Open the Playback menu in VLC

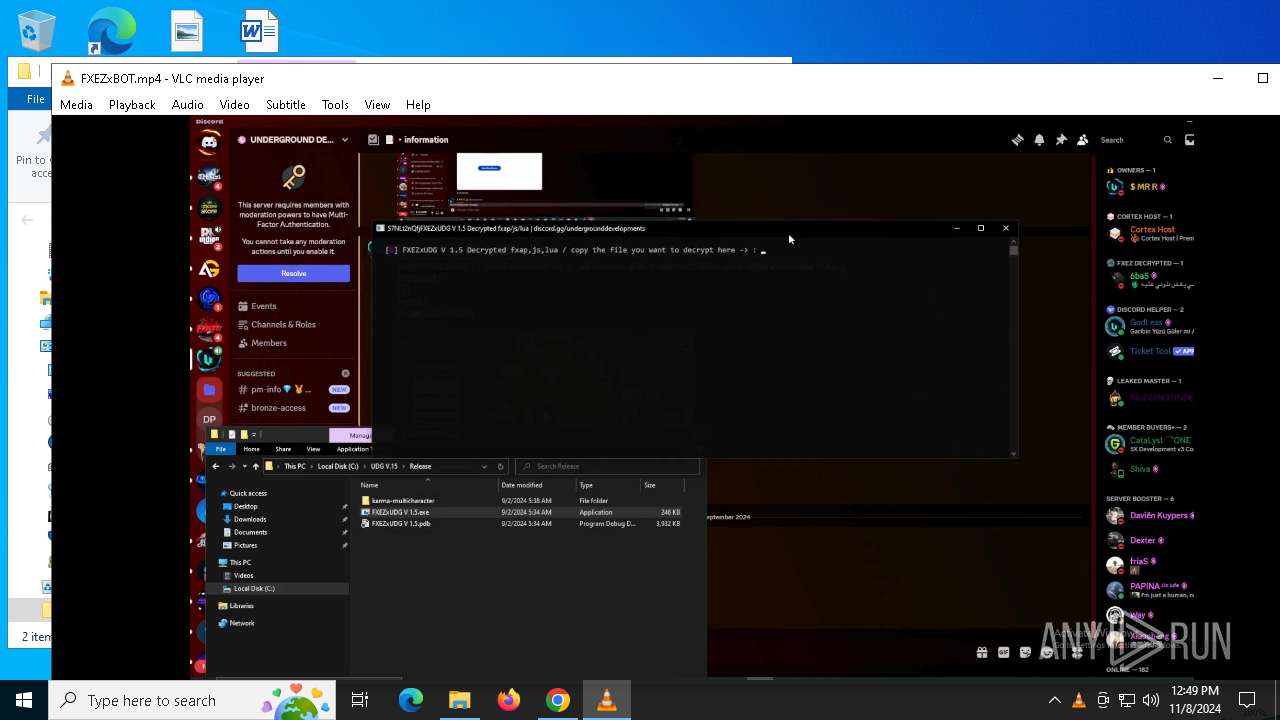[132, 104]
